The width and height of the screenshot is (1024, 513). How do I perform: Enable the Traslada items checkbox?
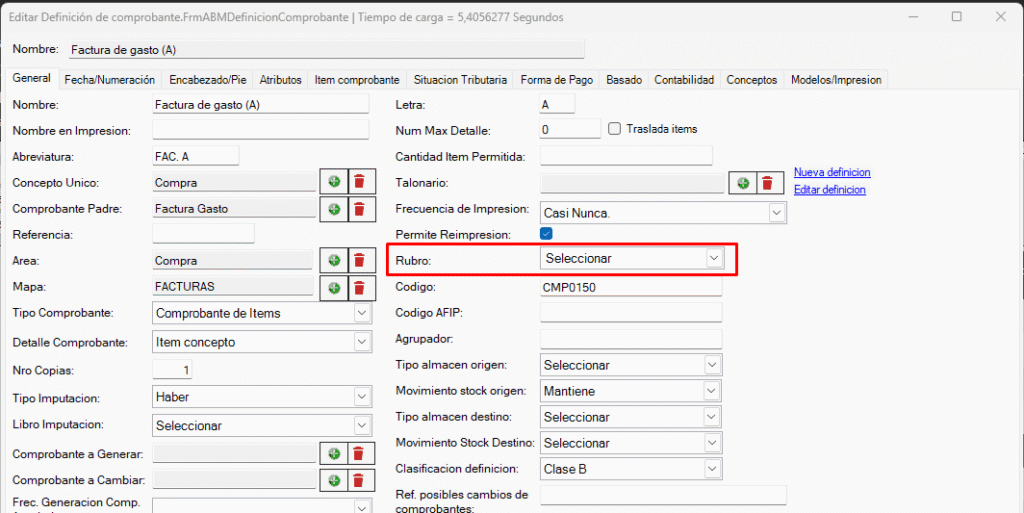pos(615,129)
